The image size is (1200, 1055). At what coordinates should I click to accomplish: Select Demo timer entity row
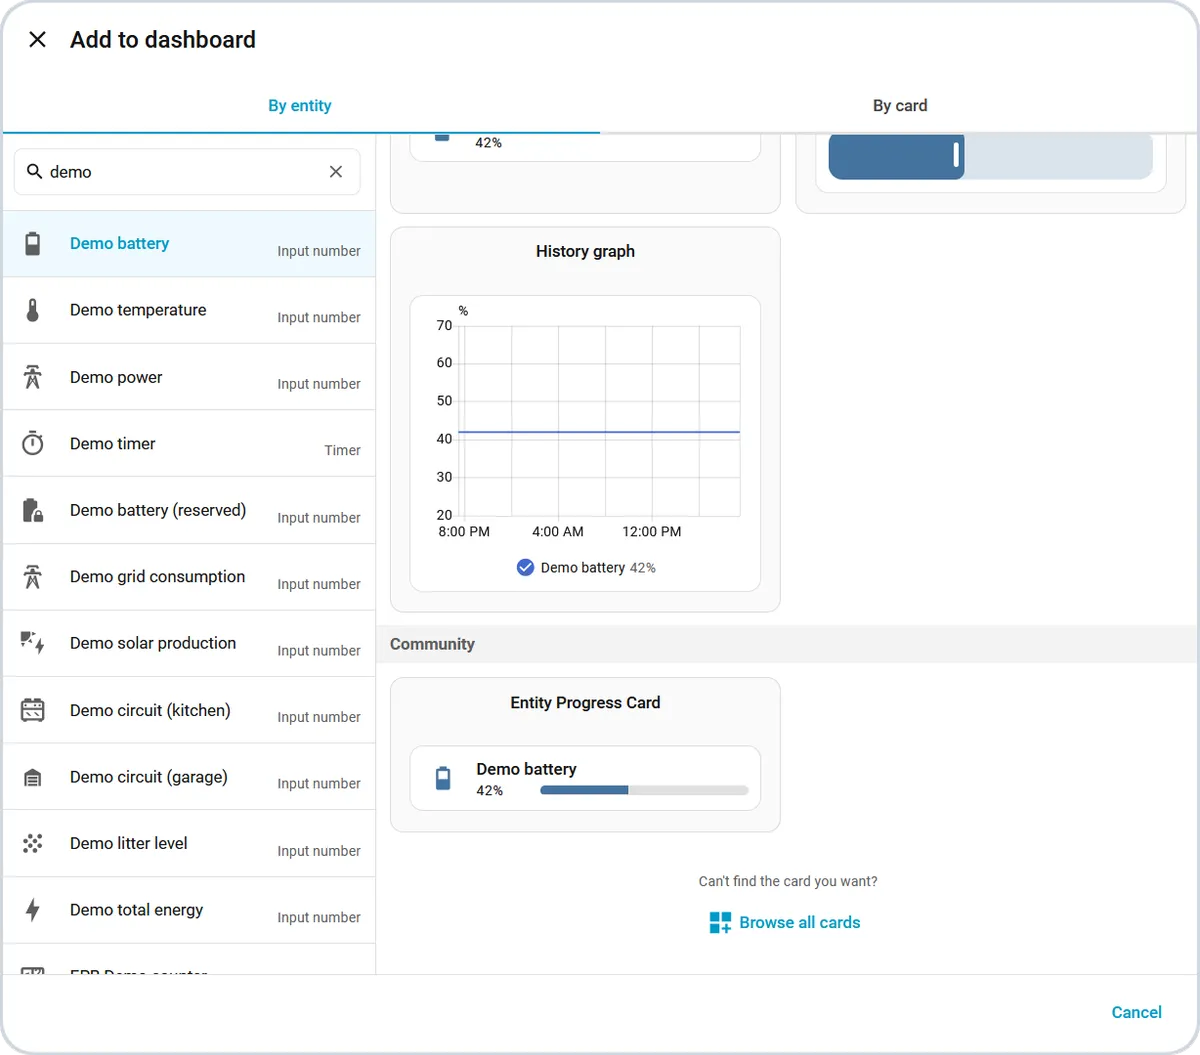pos(189,444)
